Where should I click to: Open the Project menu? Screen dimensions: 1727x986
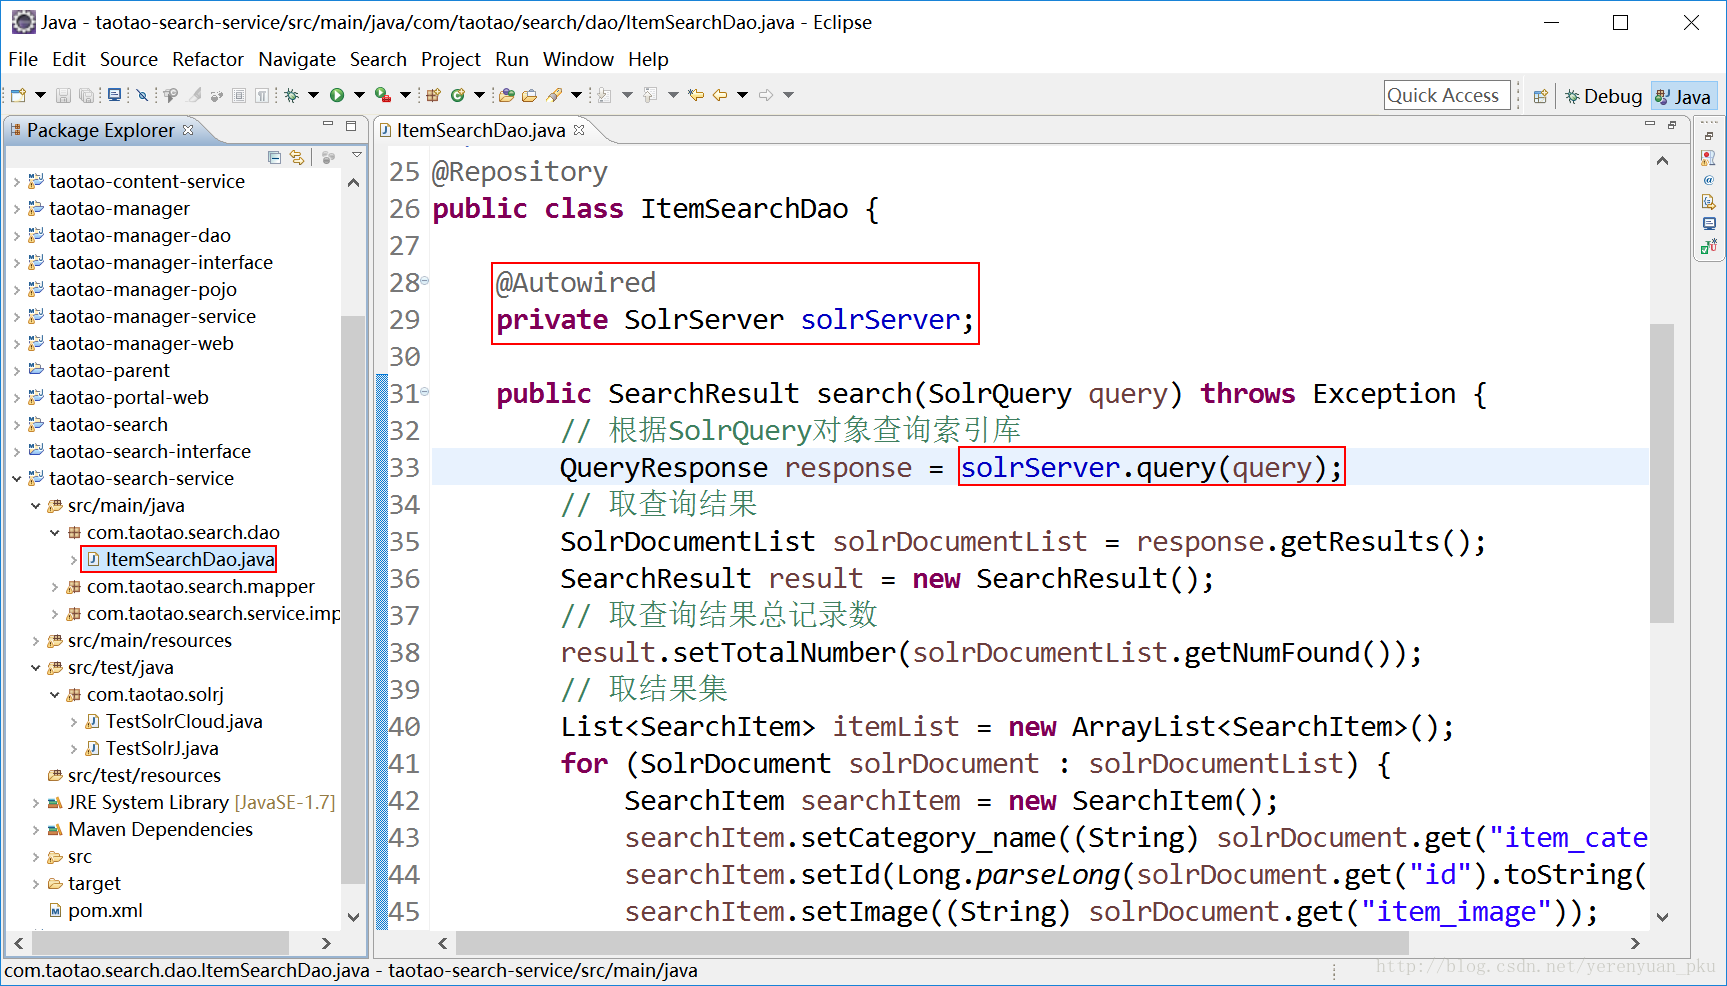click(x=451, y=59)
